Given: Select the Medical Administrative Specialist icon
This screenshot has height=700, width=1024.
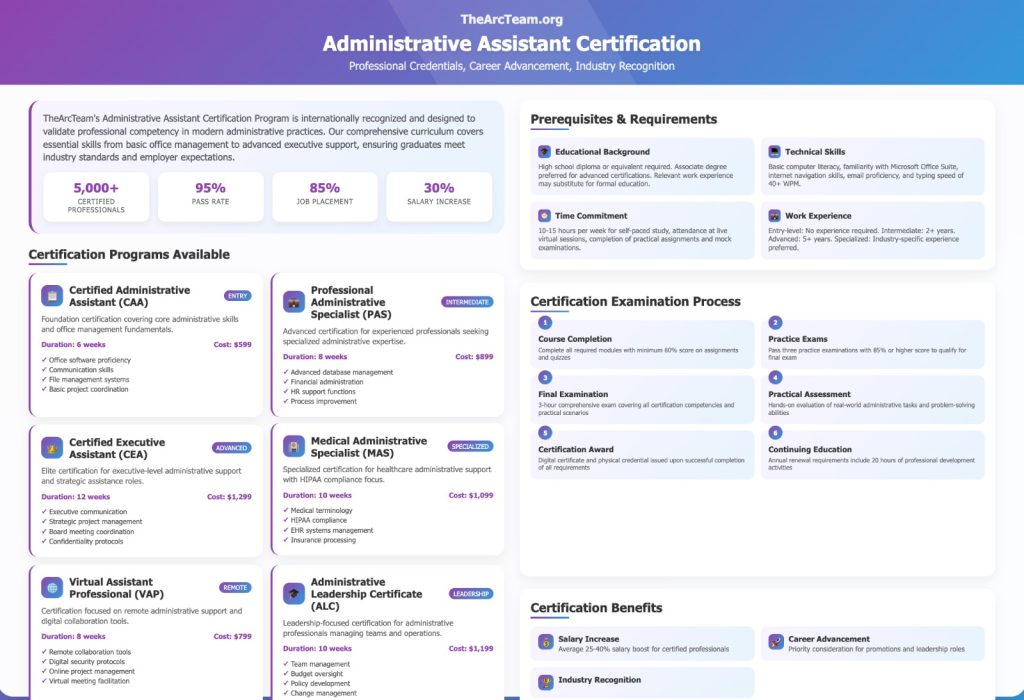Looking at the screenshot, I should [x=294, y=446].
